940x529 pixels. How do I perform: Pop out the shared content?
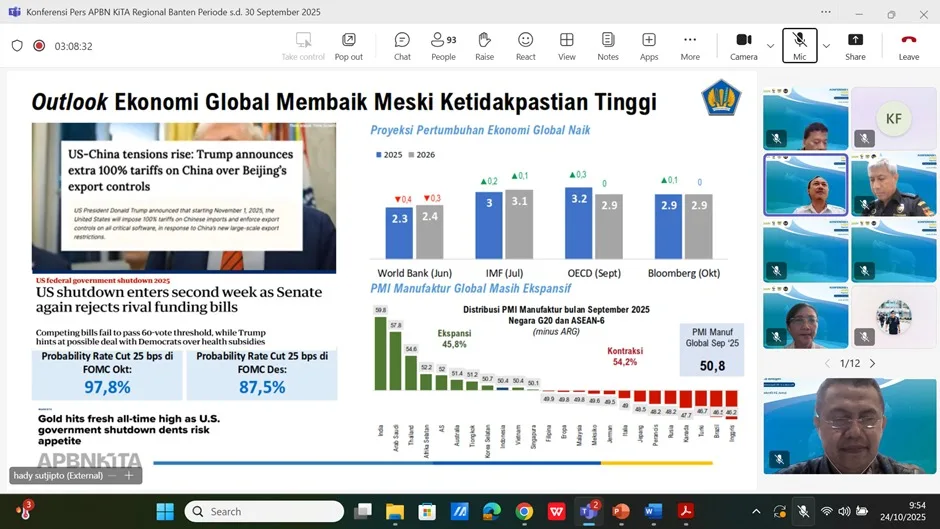click(349, 45)
